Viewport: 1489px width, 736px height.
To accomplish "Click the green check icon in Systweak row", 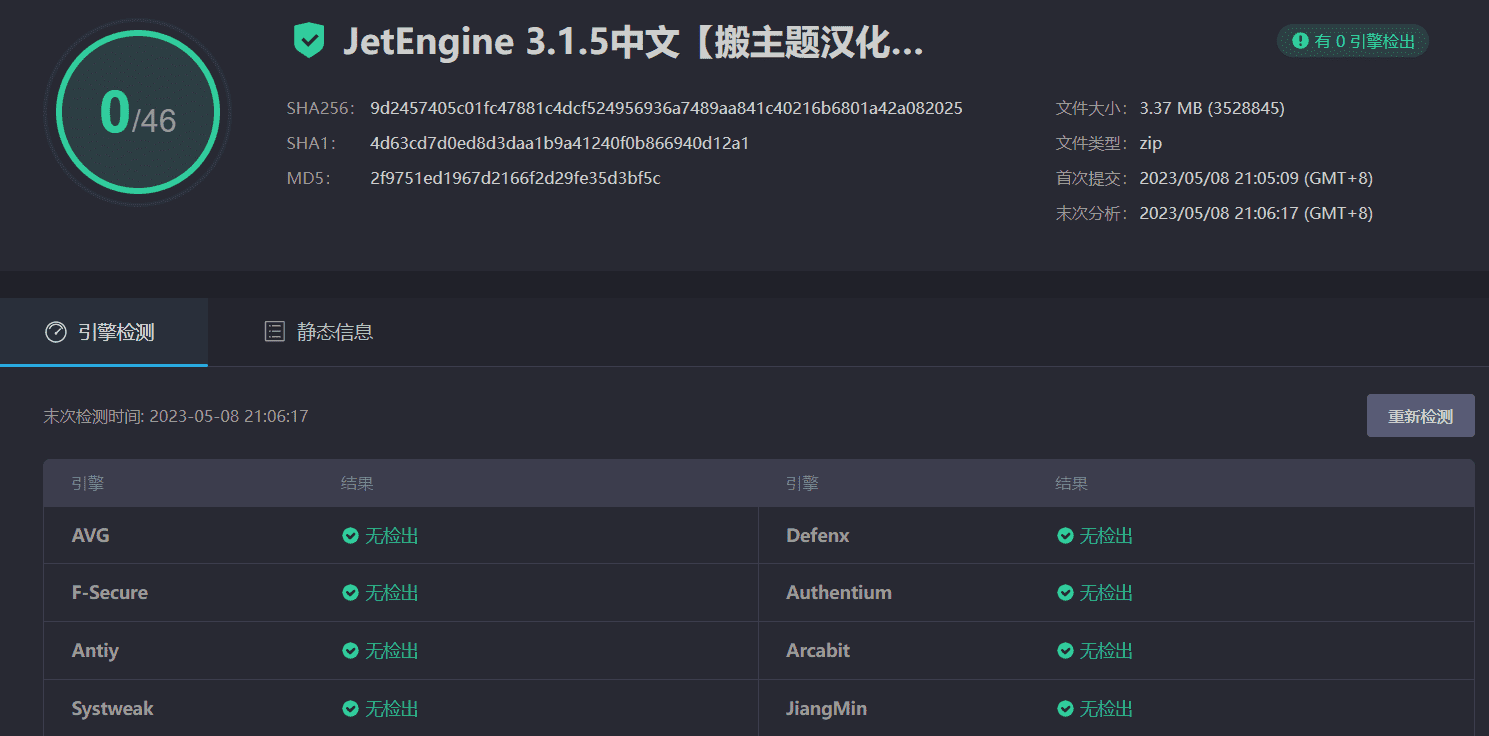I will coord(350,709).
